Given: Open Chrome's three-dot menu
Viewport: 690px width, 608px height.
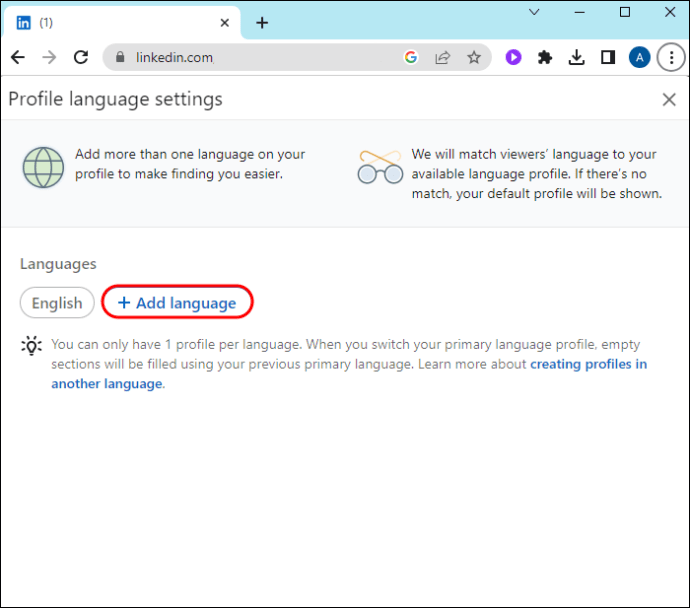Looking at the screenshot, I should (671, 57).
